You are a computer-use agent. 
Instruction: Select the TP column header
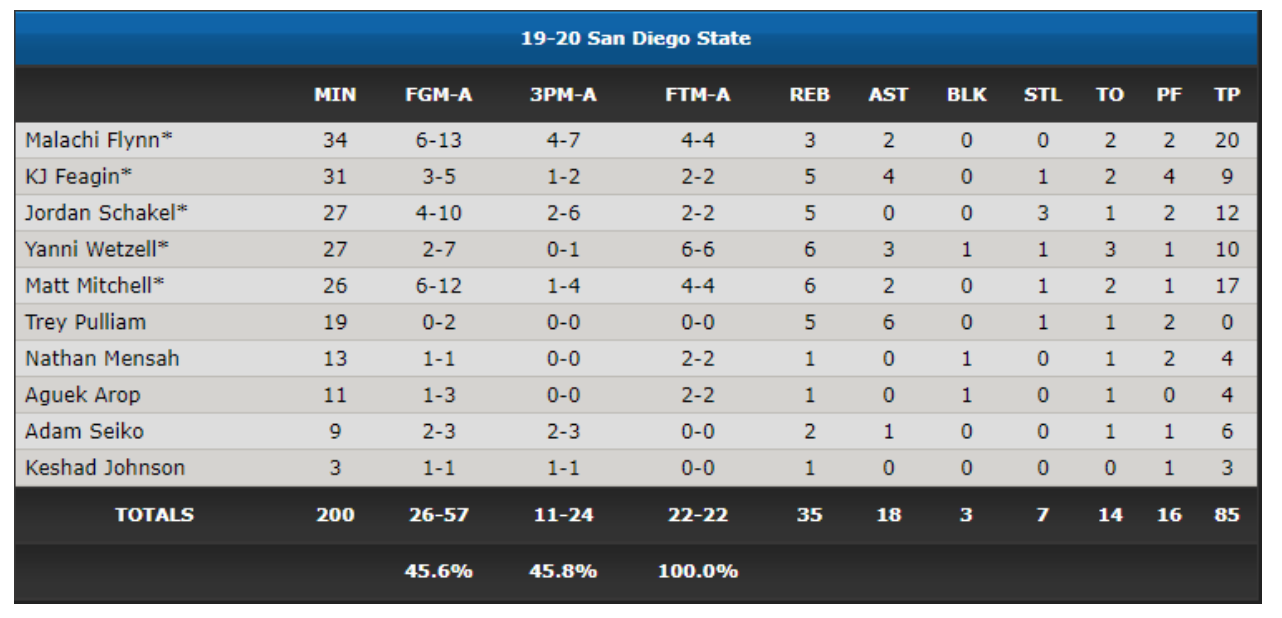click(1227, 95)
